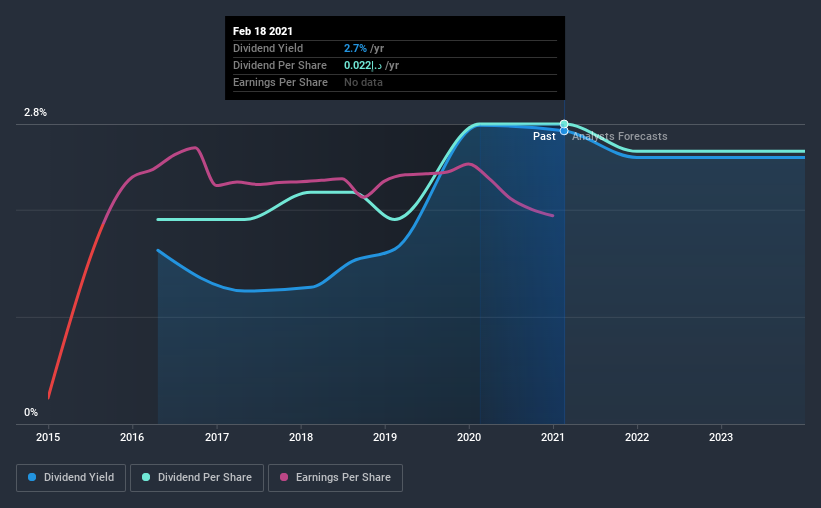This screenshot has height=508, width=821.
Task: Click the 2015 x-axis label
Action: [48, 437]
